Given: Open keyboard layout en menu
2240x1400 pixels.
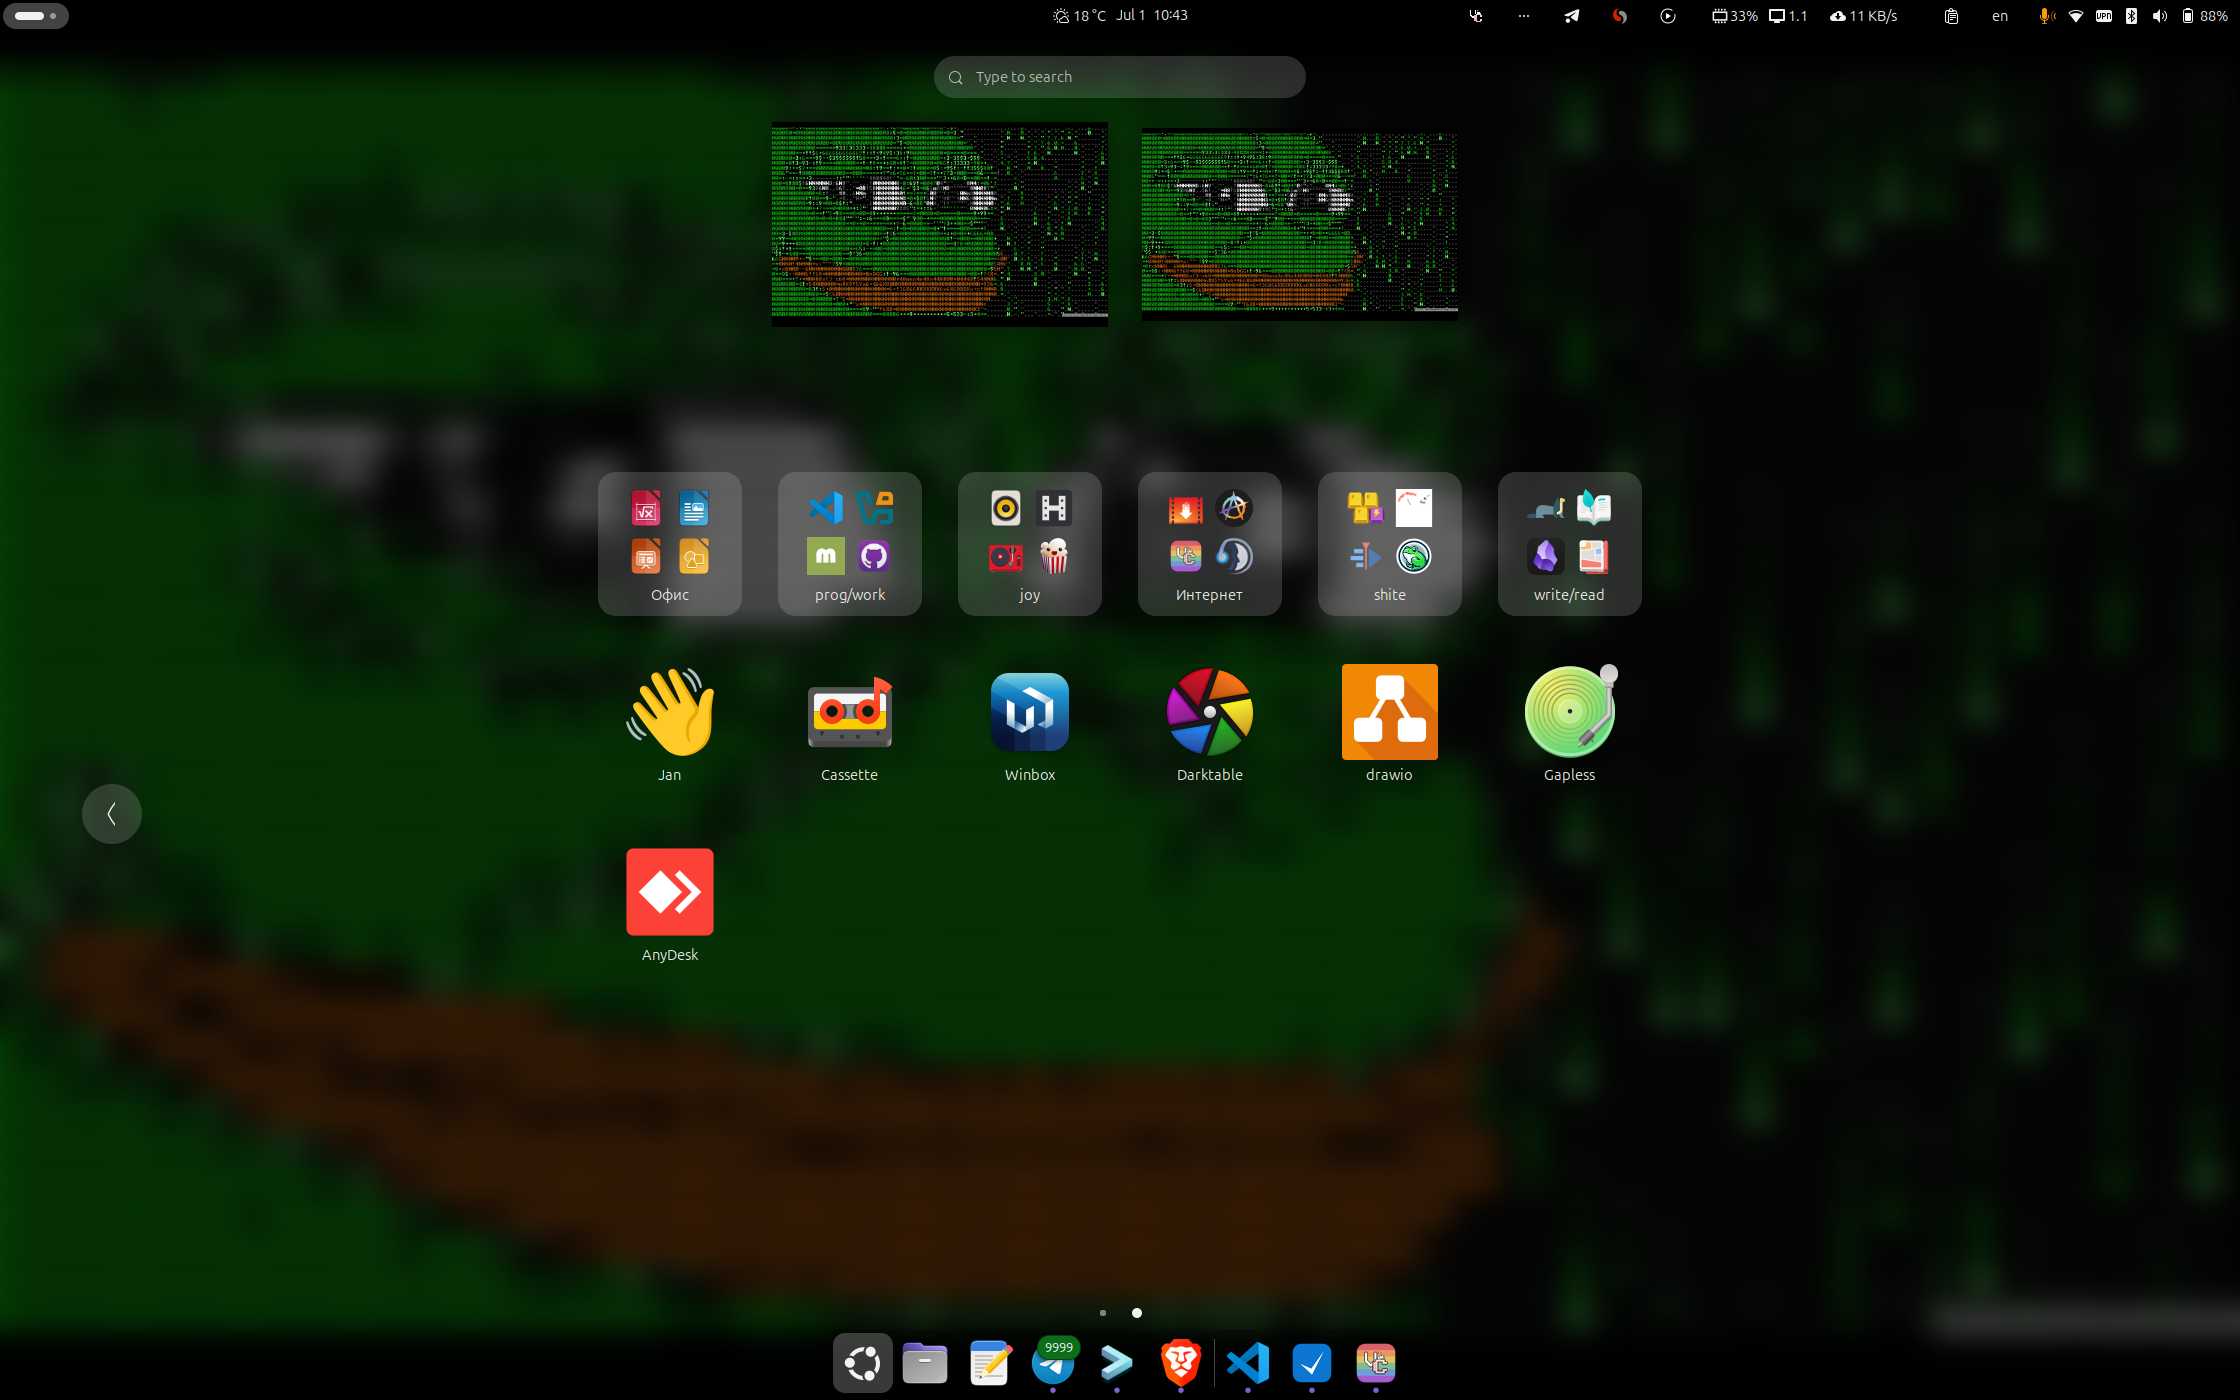Looking at the screenshot, I should 1999,16.
